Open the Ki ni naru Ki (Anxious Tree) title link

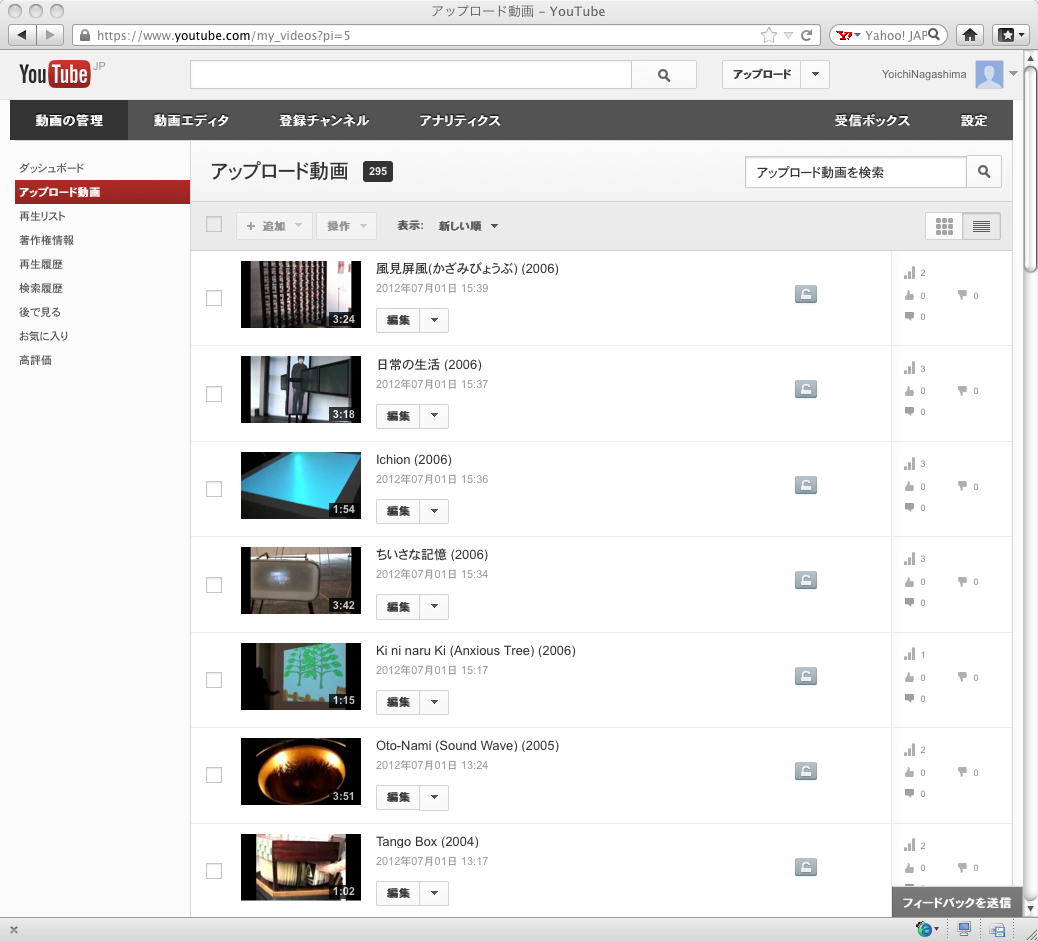475,650
